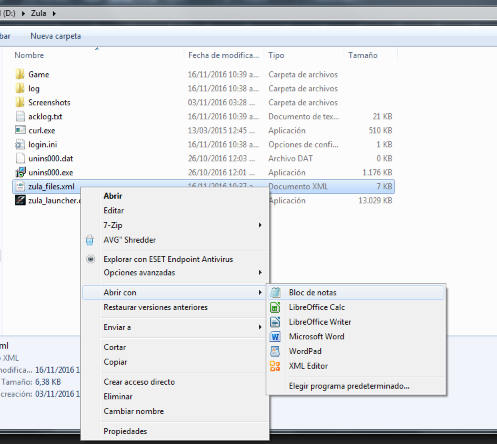Click the unins000.exe installer icon
Screen dimensions: 497x444
(20, 172)
